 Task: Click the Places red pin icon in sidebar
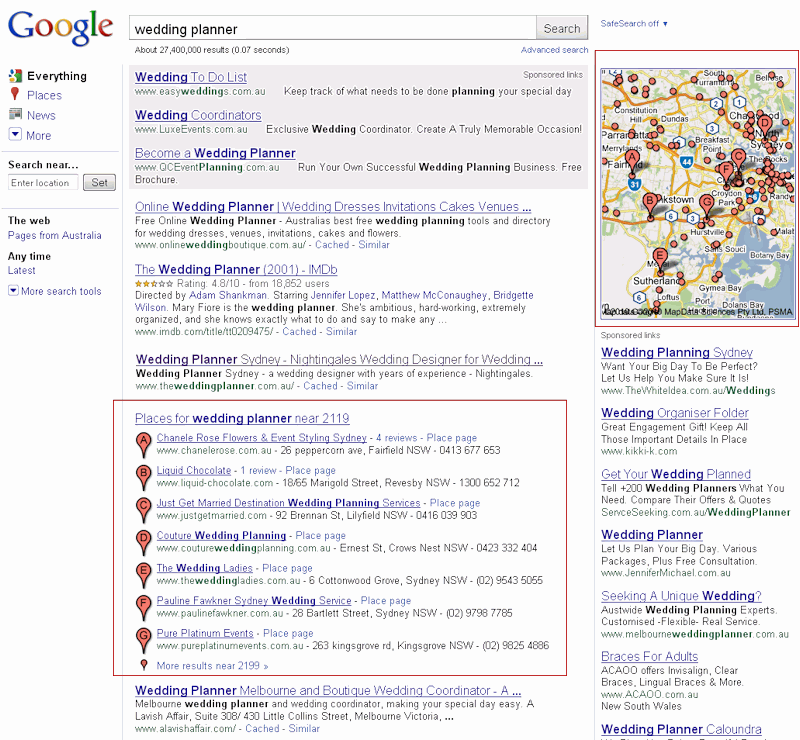[x=15, y=94]
